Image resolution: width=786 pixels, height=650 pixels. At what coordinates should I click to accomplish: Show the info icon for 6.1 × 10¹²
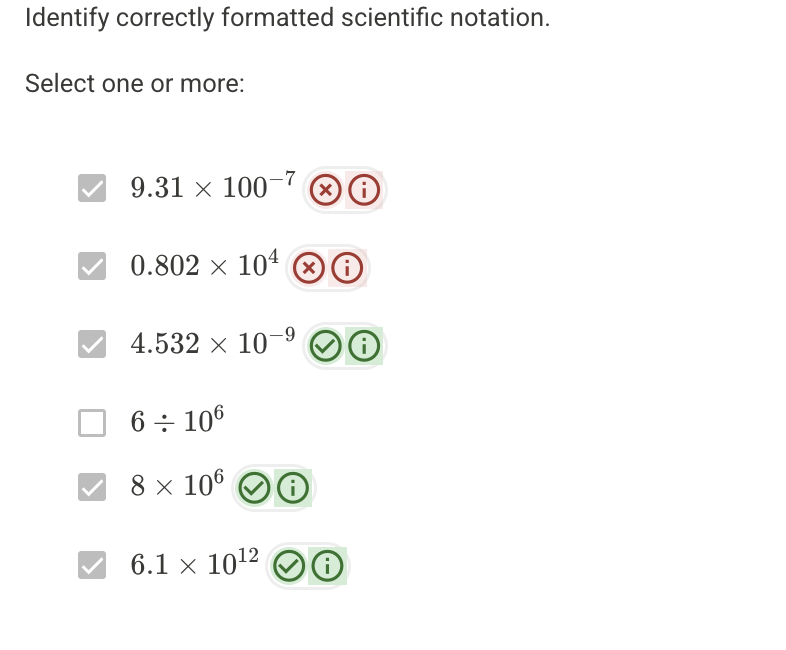coord(328,567)
